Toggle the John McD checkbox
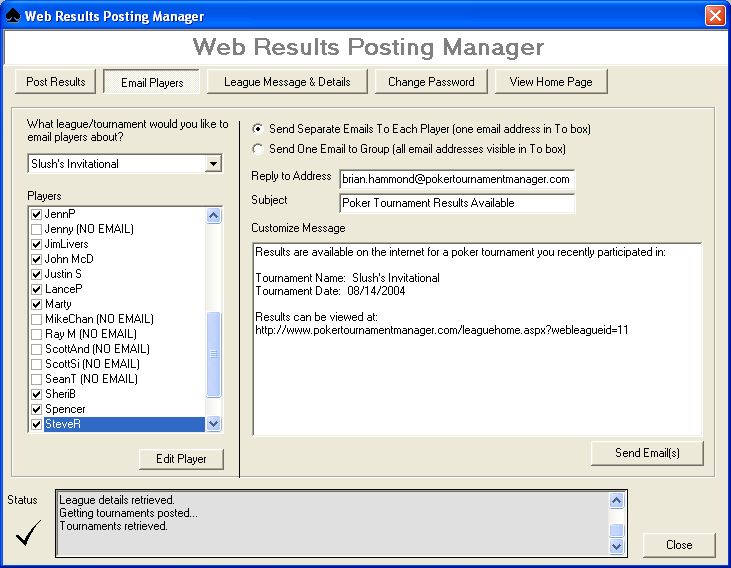The height and width of the screenshot is (568, 731). (36, 259)
